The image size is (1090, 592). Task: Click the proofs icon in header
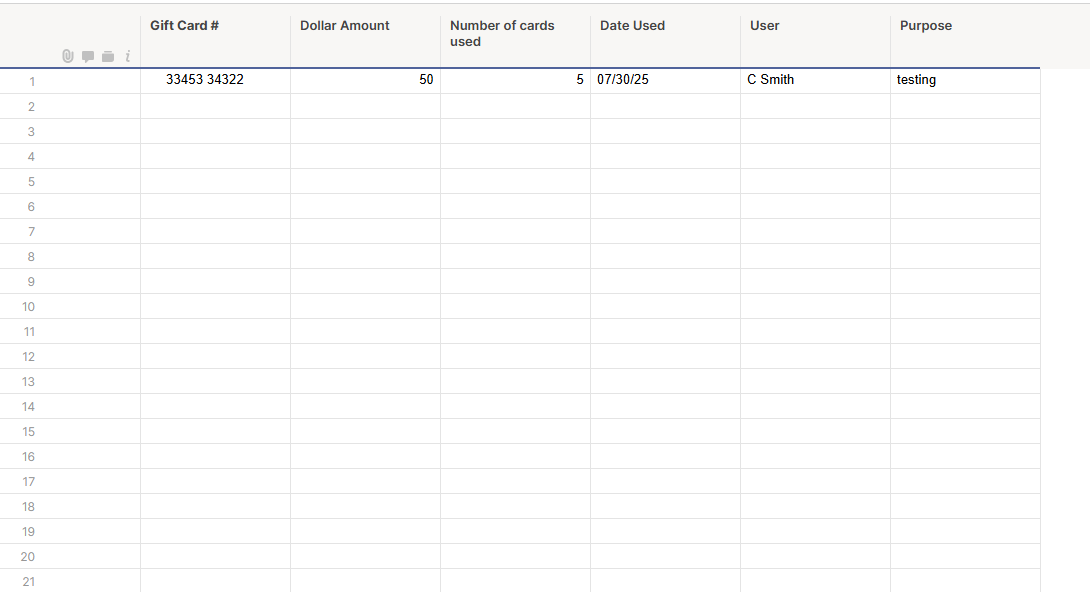[108, 57]
